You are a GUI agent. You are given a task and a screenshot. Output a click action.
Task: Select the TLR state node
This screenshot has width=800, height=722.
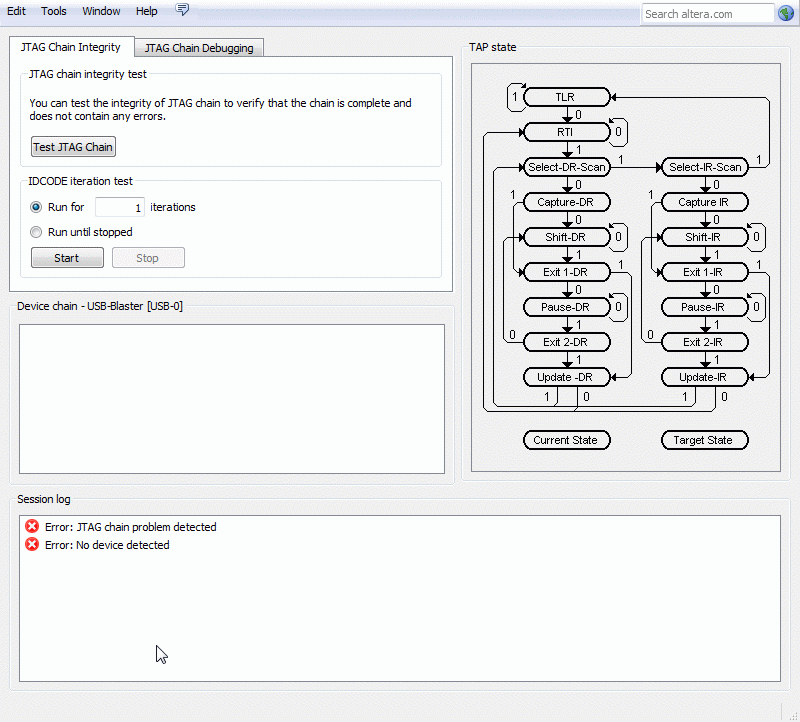coord(565,97)
